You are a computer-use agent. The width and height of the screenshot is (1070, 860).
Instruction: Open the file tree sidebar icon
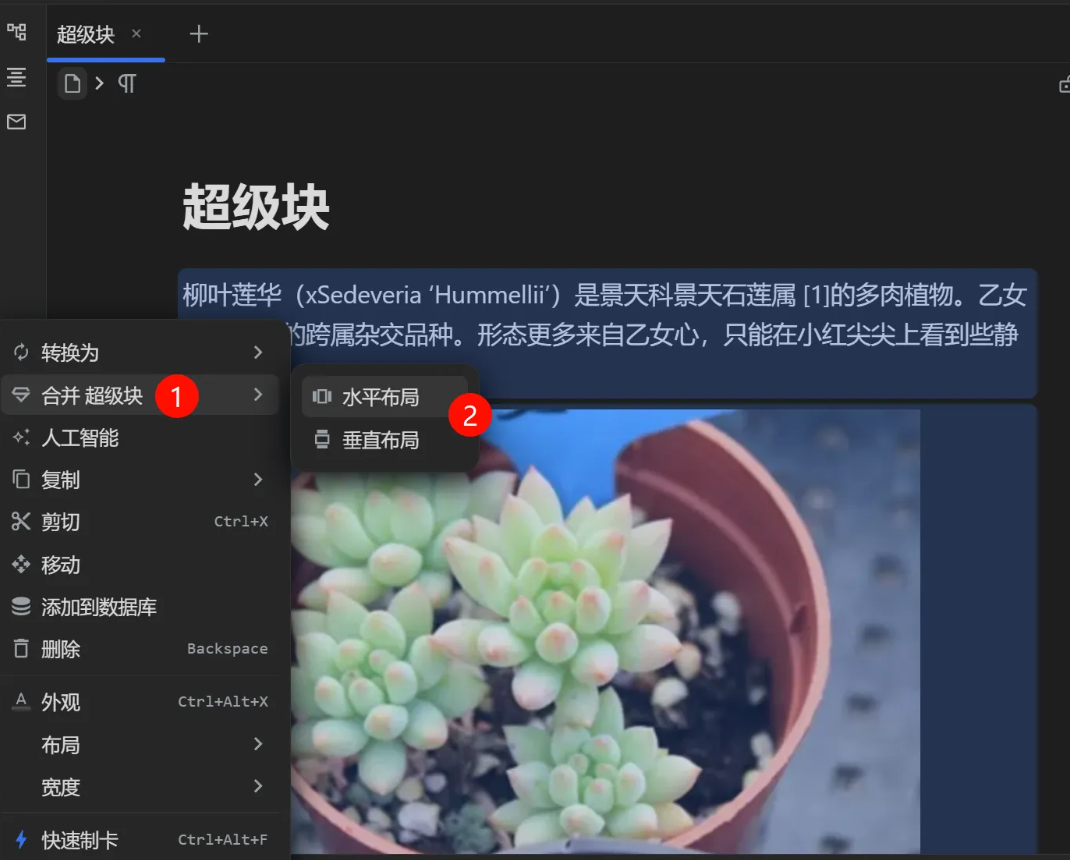point(16,31)
